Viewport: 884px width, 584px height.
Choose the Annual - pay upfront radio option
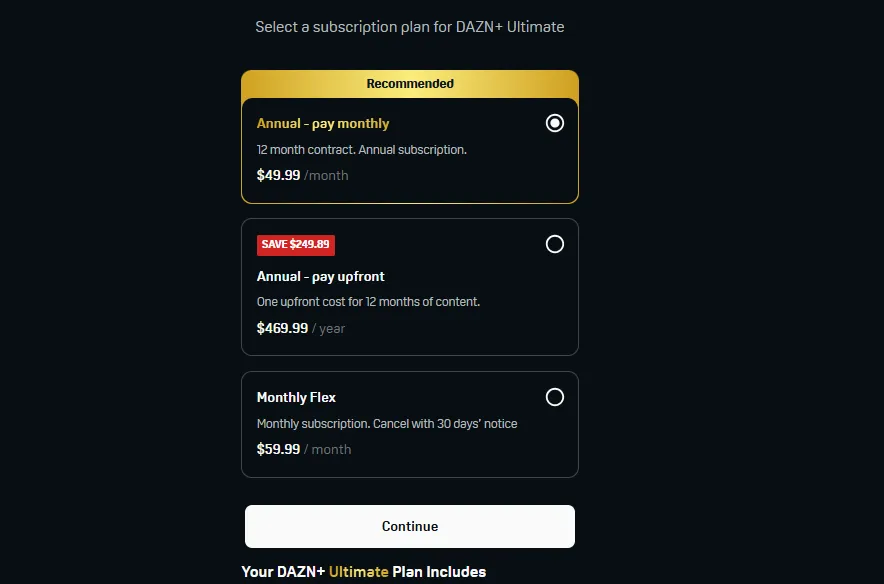click(555, 244)
